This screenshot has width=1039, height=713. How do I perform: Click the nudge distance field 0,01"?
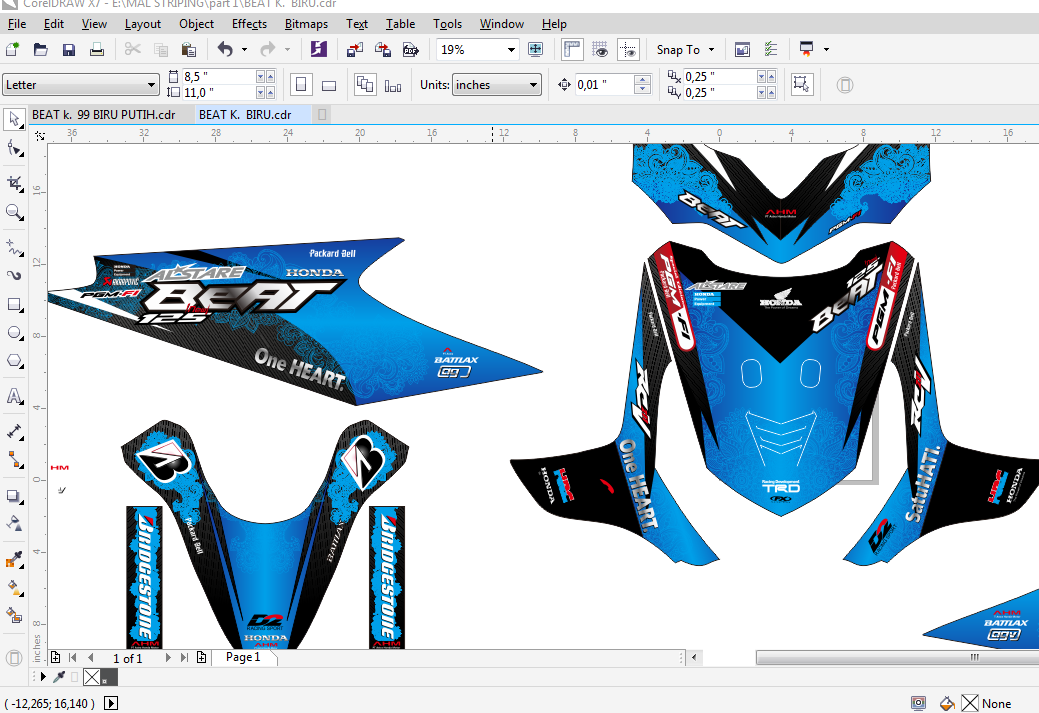click(x=604, y=85)
